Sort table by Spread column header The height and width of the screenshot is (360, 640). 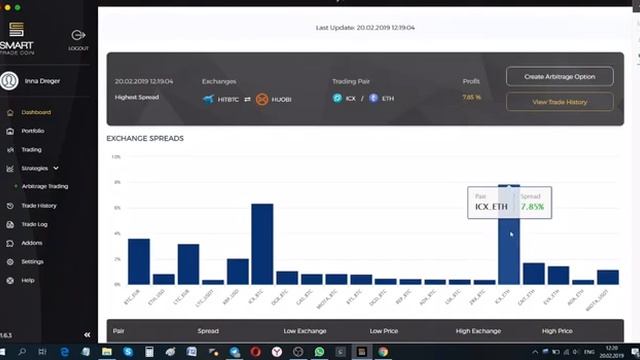click(208, 331)
